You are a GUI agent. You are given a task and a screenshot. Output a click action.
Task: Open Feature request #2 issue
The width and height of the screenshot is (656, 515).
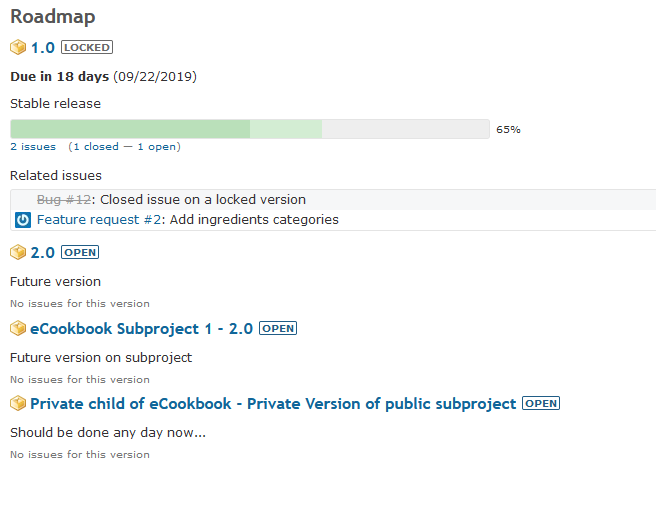[99, 220]
